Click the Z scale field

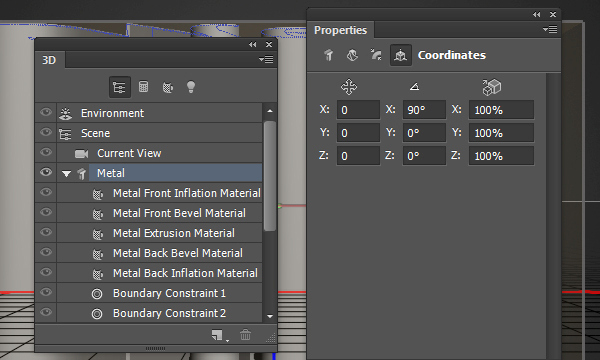[x=501, y=156]
